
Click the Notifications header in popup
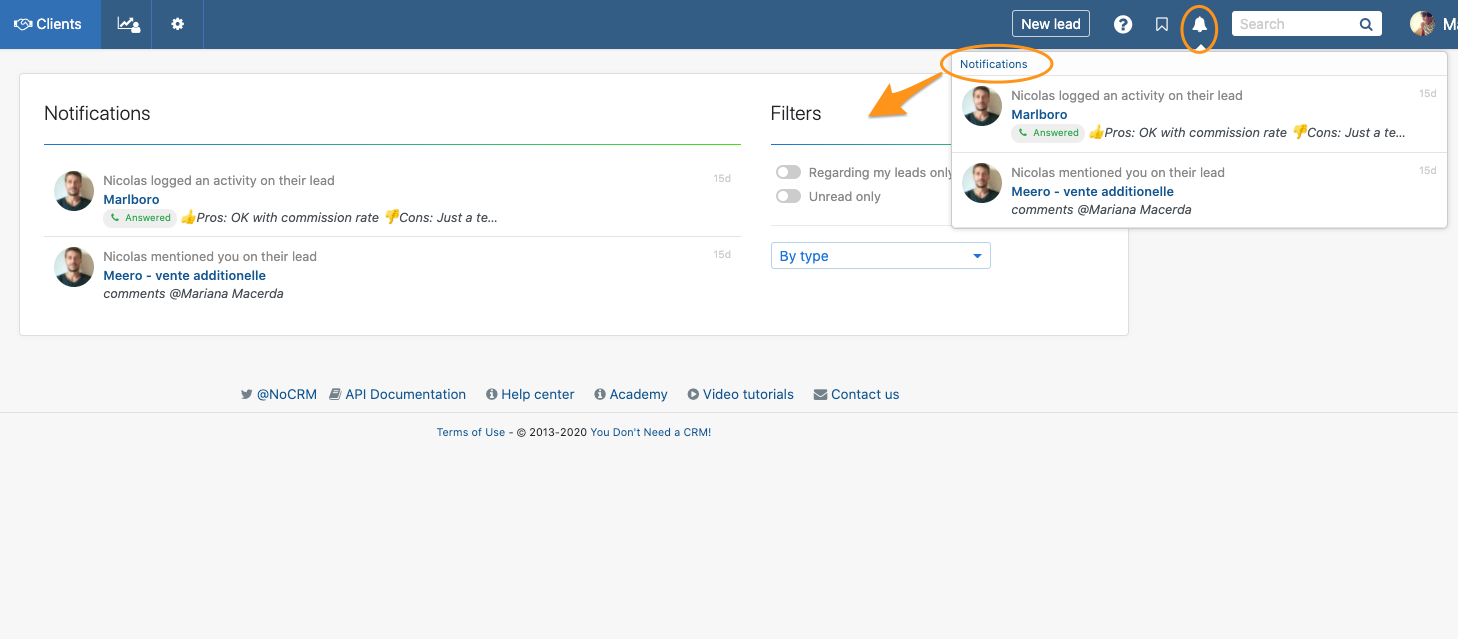993,64
